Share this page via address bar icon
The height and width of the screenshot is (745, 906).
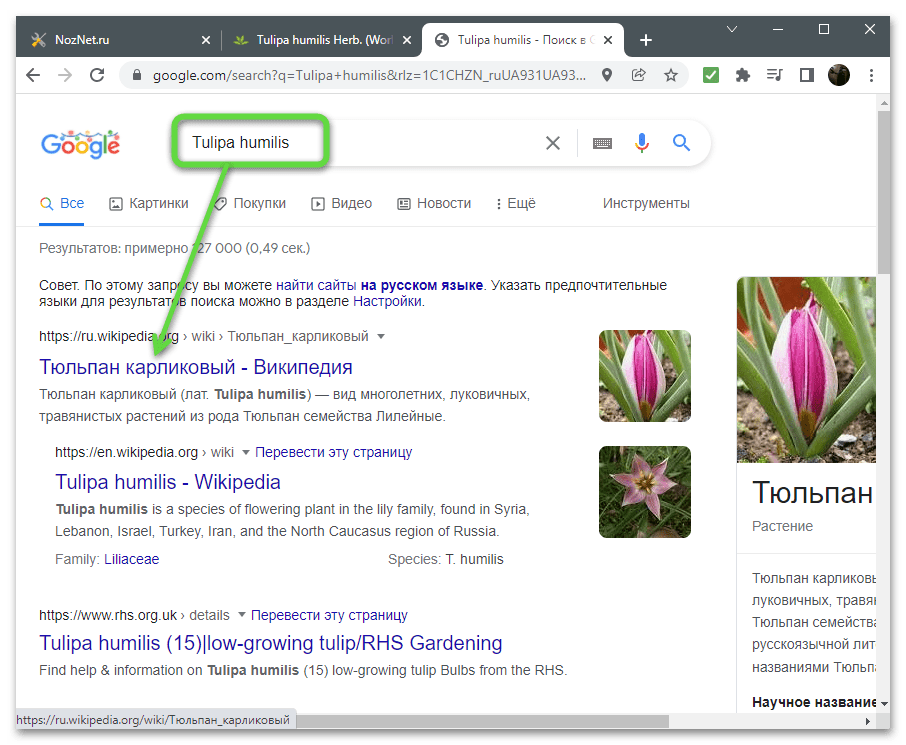pos(638,75)
